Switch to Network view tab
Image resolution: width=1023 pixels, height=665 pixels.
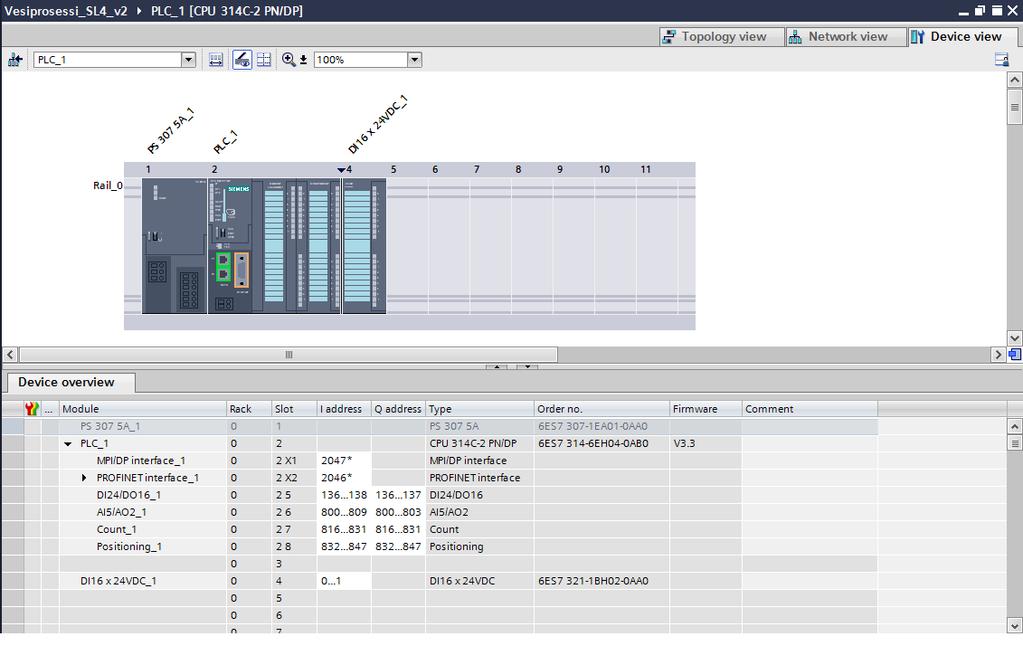point(846,37)
